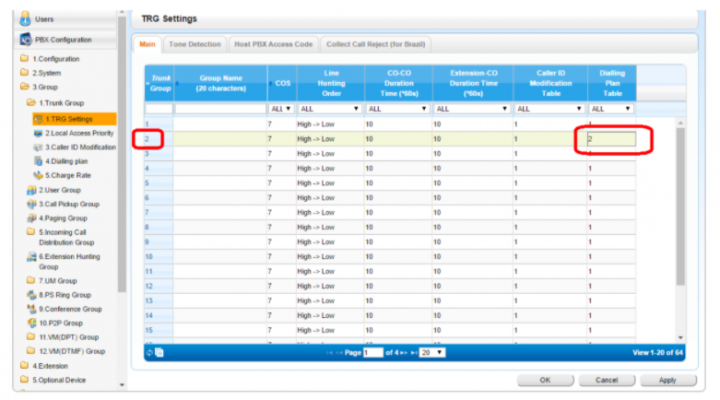Click the OK button
Image resolution: width=720 pixels, height=400 pixels.
[x=544, y=381]
